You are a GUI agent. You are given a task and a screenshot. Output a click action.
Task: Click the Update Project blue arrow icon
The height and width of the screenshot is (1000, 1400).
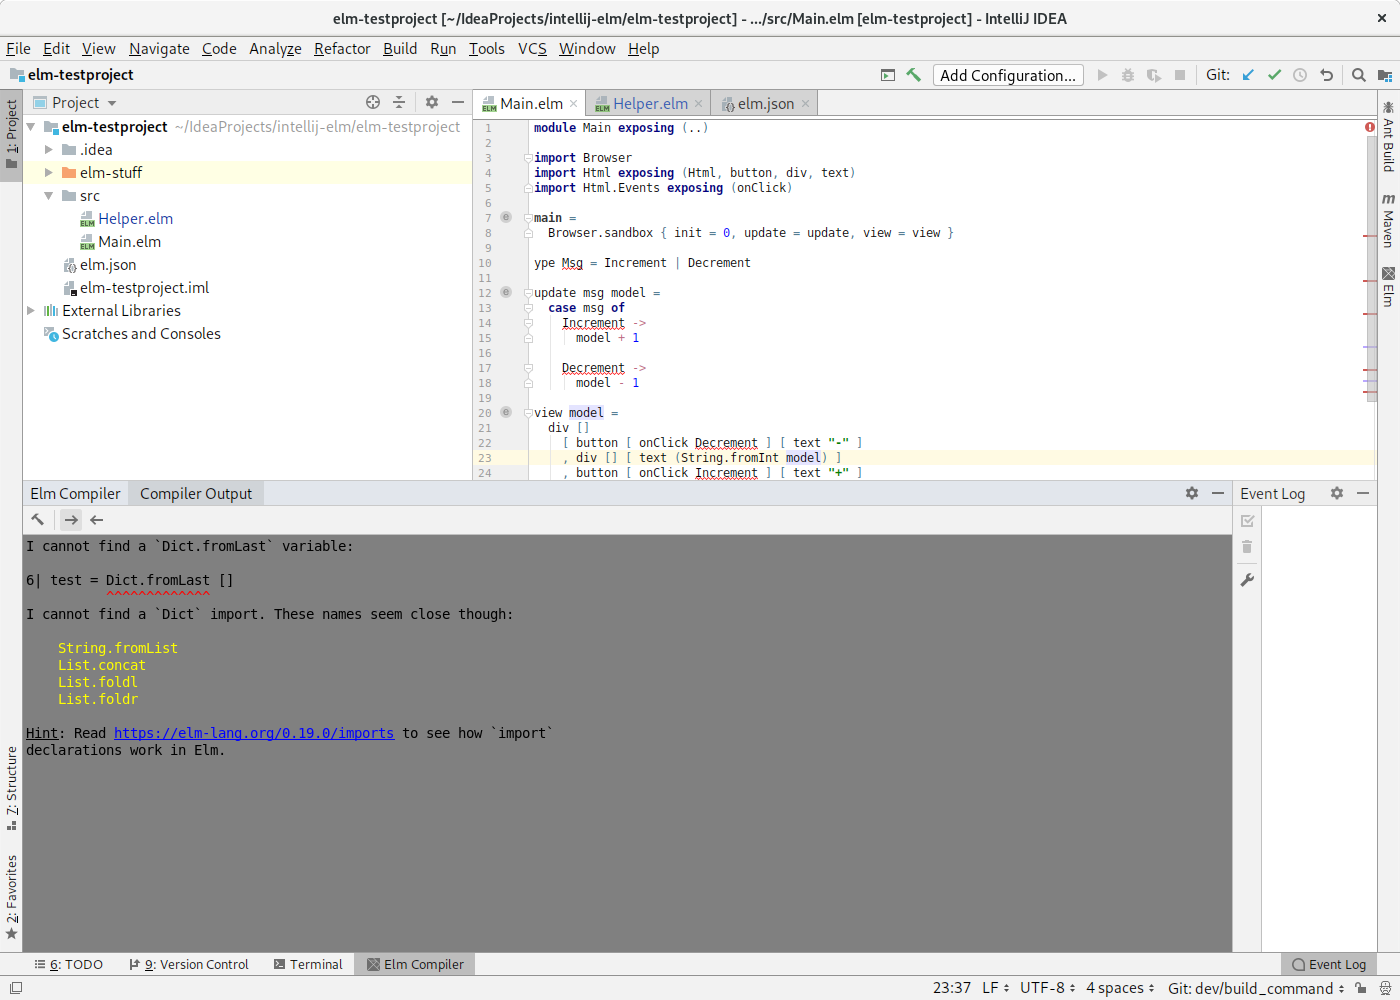point(1248,74)
